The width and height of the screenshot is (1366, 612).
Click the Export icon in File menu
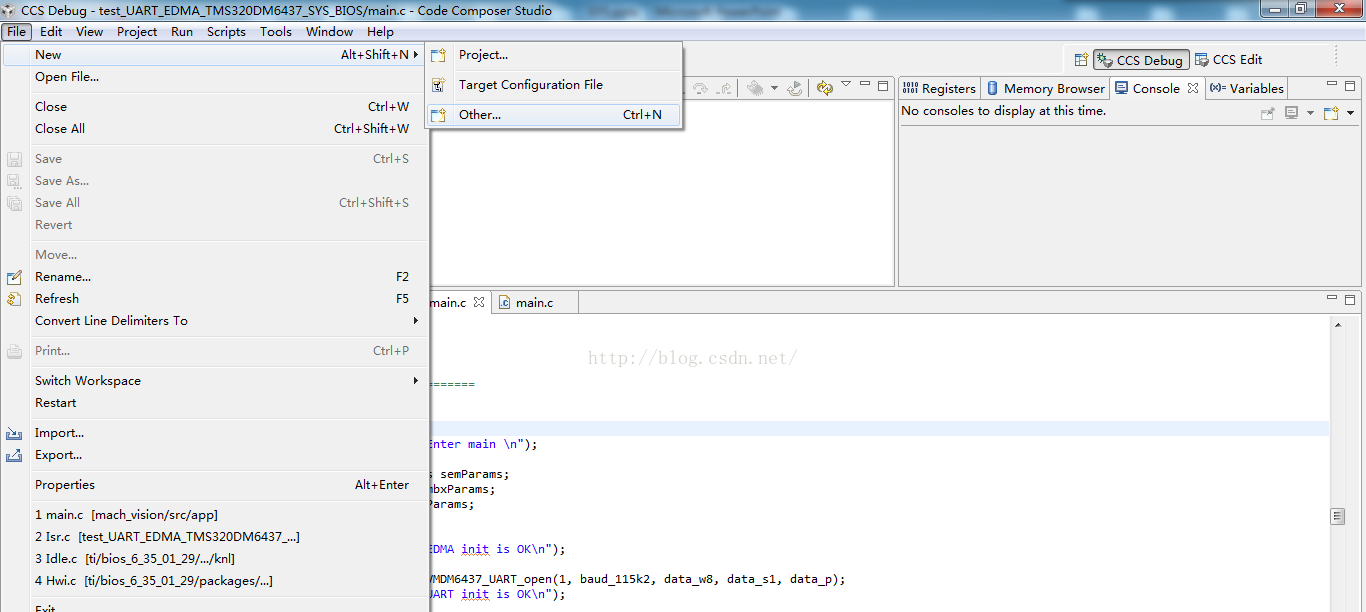14,455
